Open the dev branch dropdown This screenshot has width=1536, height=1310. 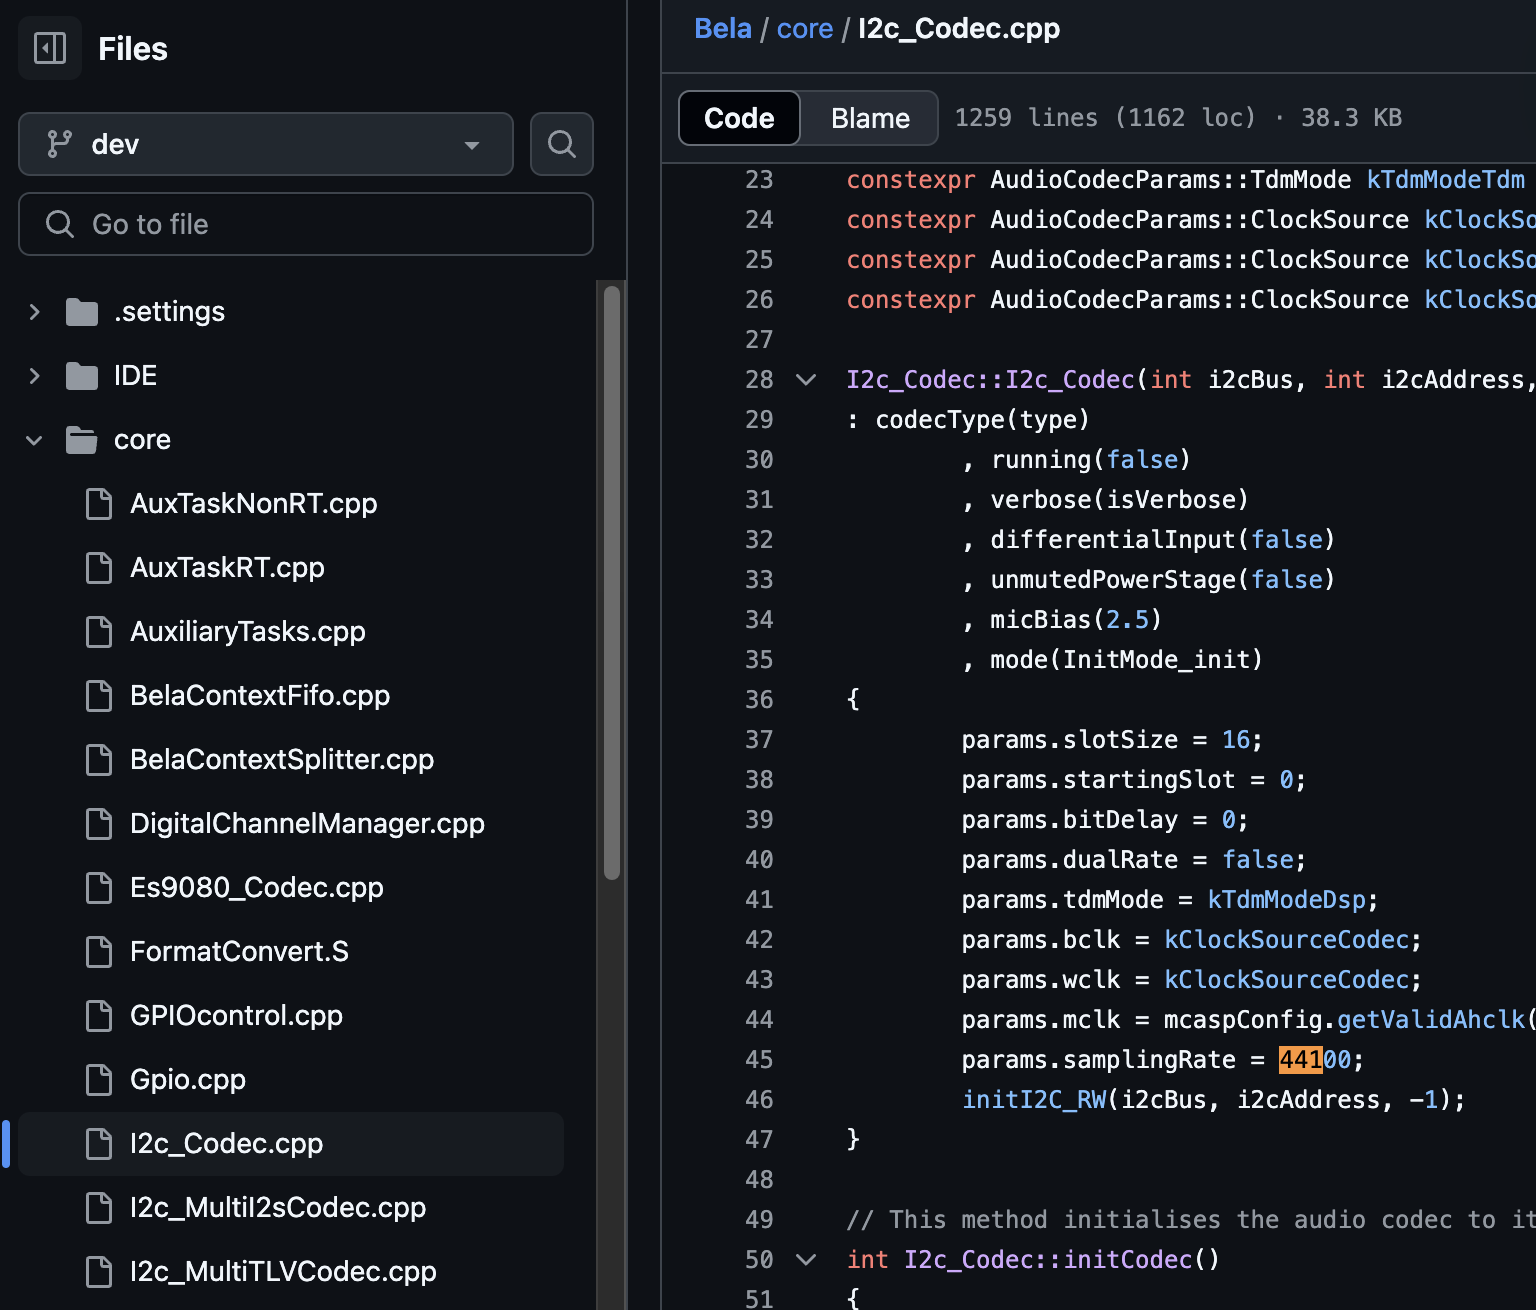[265, 144]
